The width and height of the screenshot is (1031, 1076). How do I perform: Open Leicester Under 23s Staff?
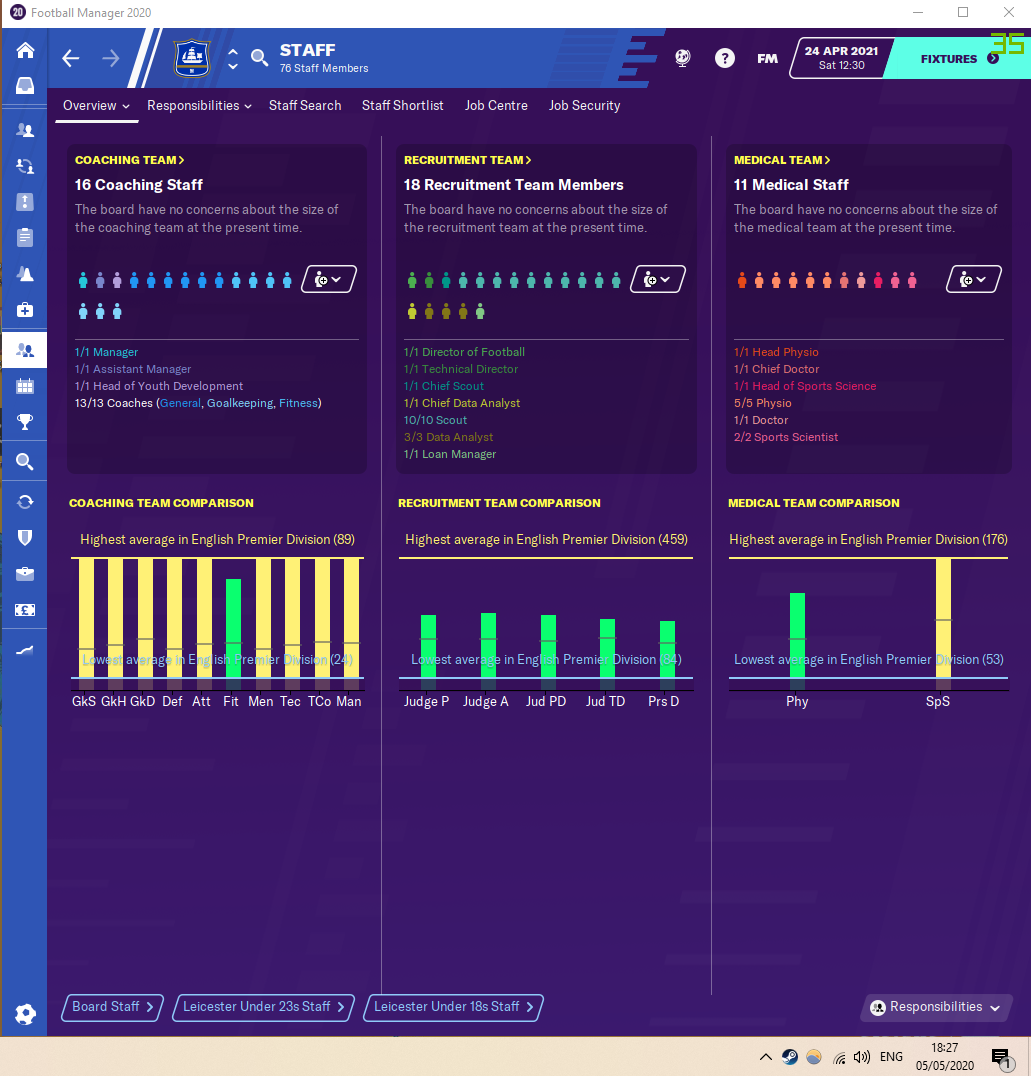(263, 1007)
